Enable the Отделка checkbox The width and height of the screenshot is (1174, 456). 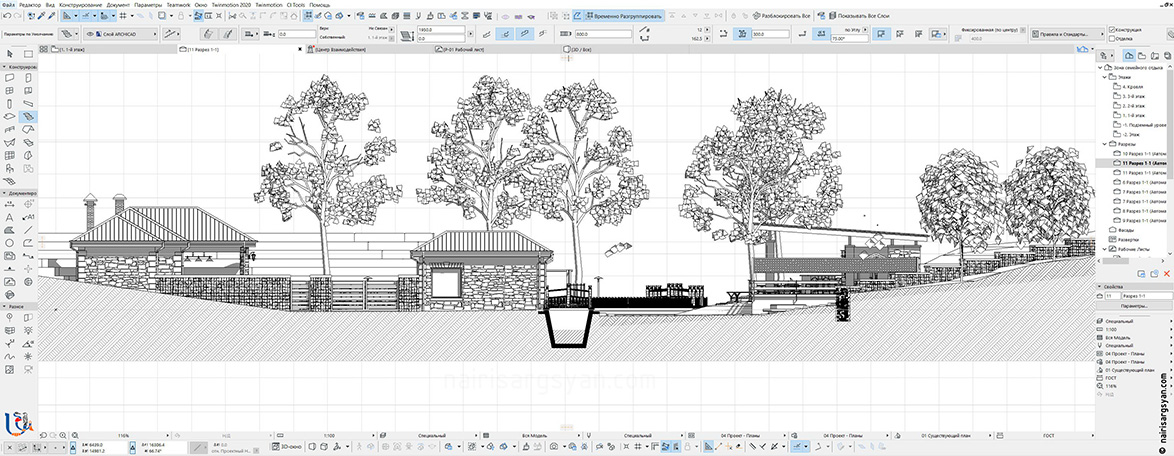tap(1111, 38)
